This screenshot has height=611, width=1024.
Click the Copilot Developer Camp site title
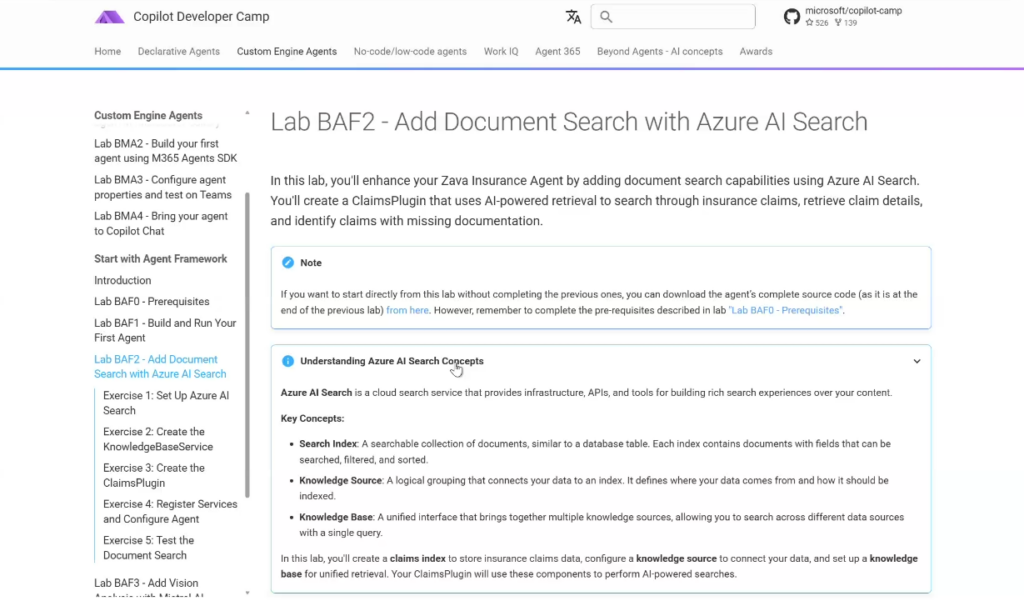coord(201,17)
